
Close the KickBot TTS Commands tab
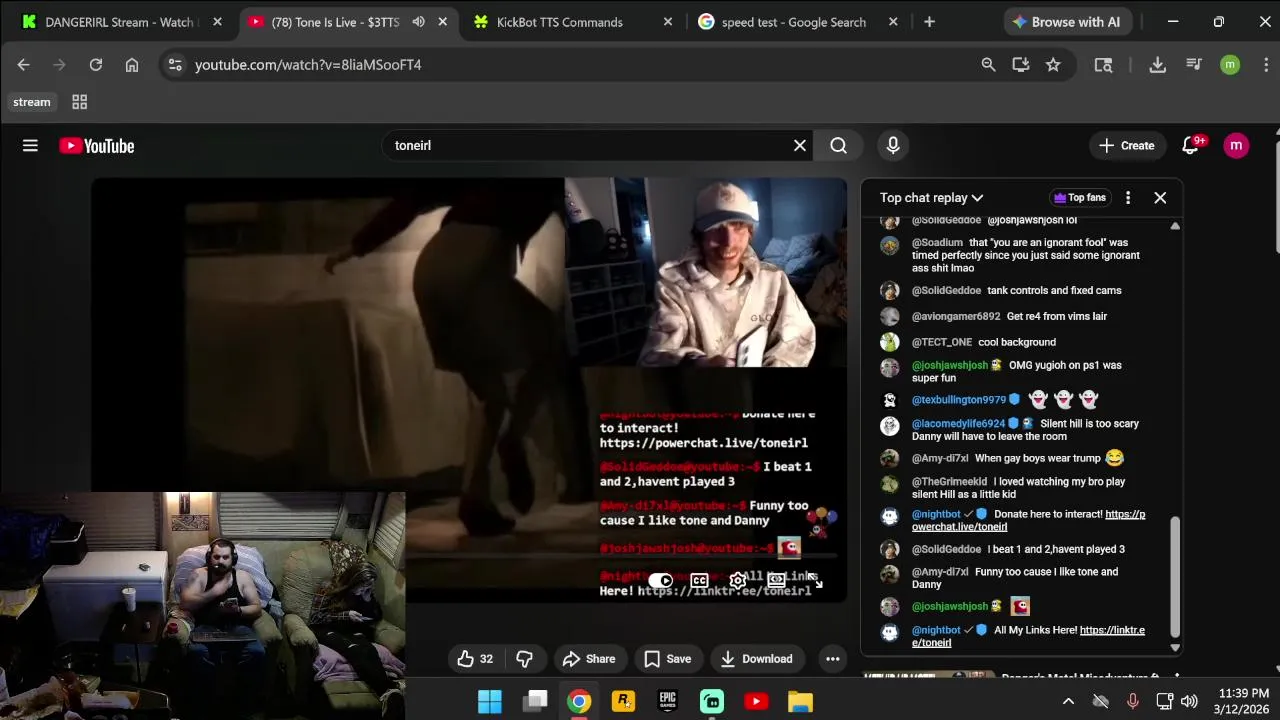pos(668,22)
